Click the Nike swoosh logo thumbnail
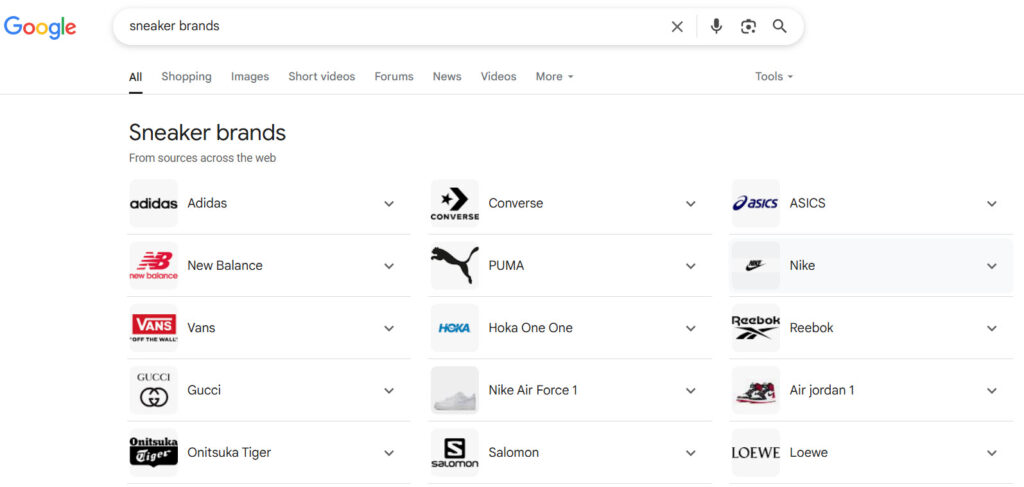 [756, 266]
